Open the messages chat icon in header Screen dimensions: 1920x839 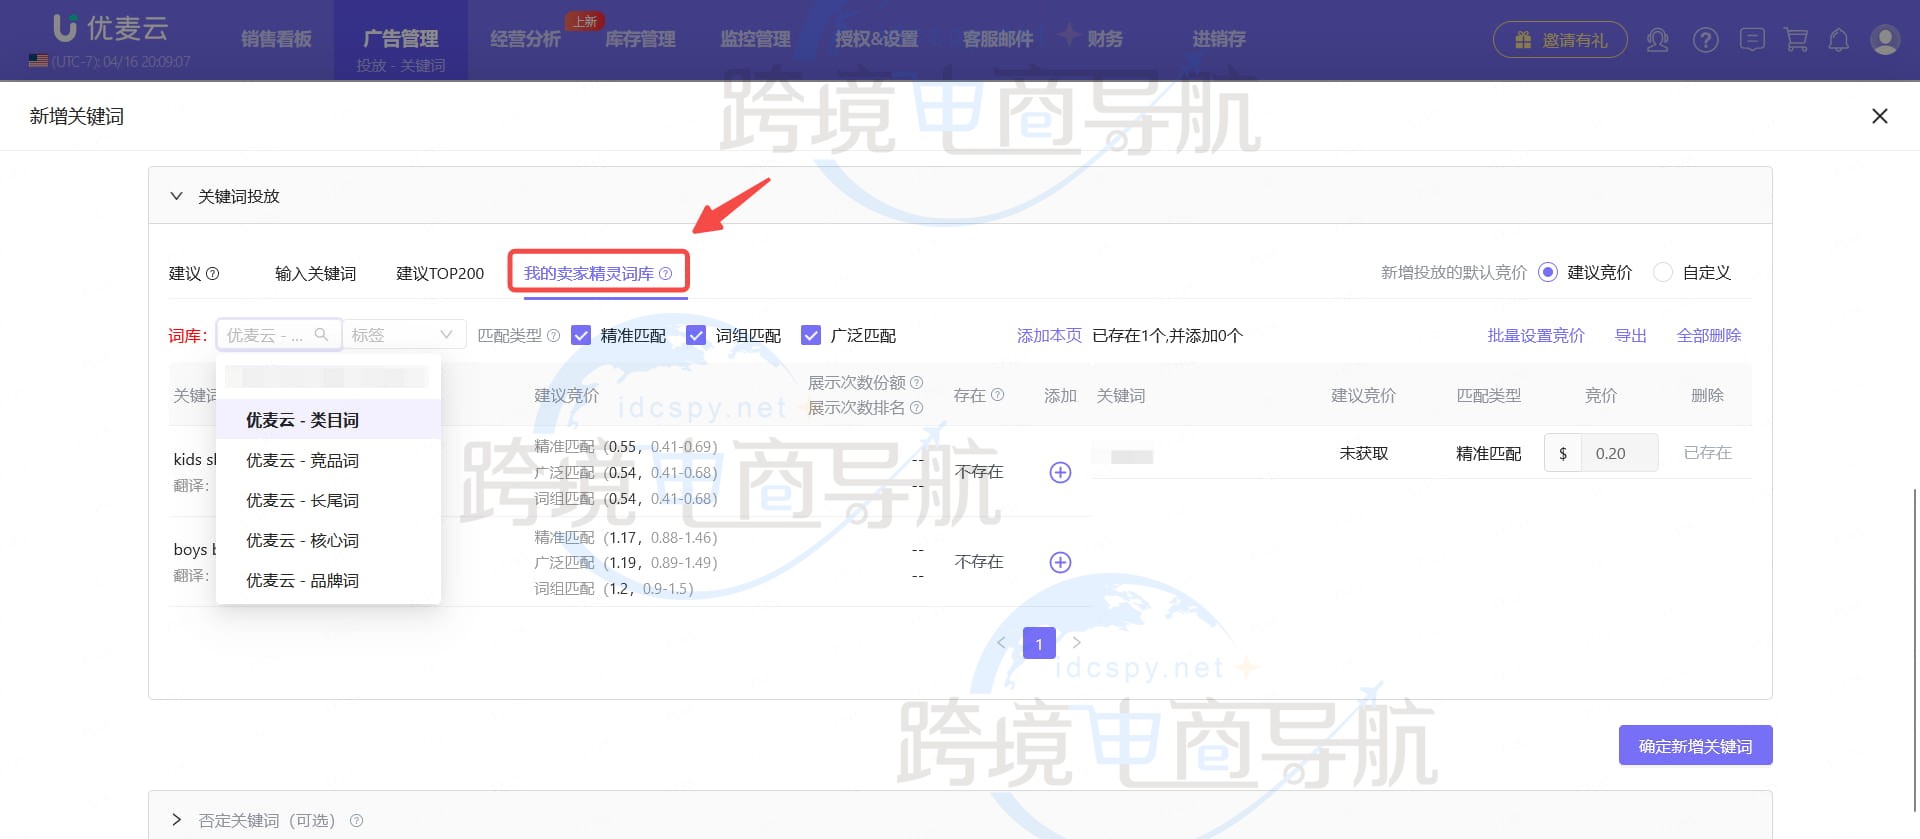pyautogui.click(x=1752, y=40)
